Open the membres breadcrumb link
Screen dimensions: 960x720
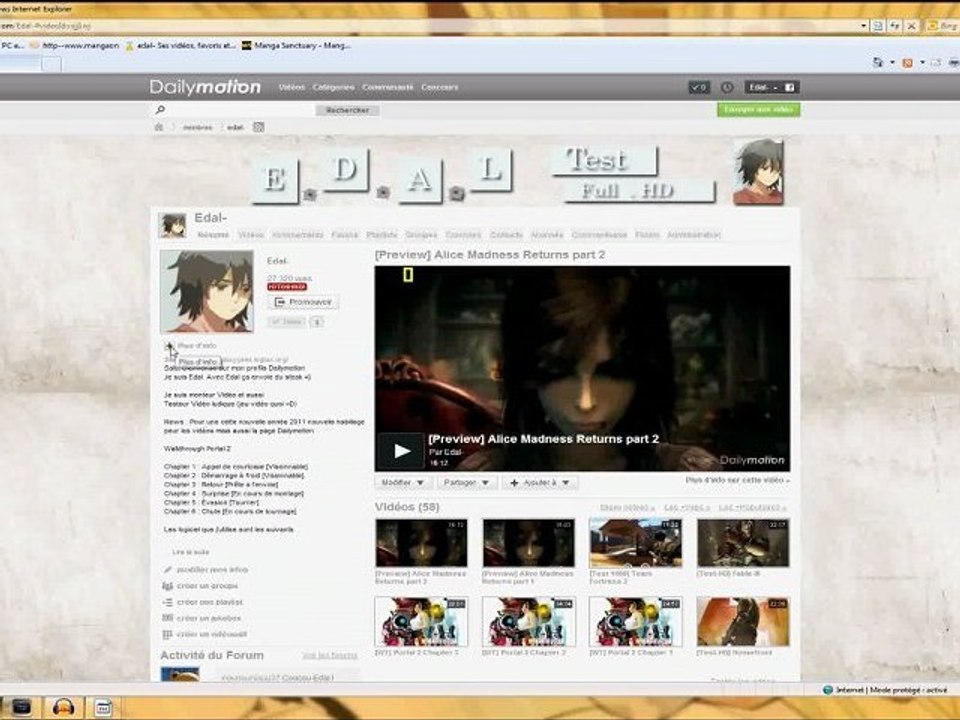[197, 128]
